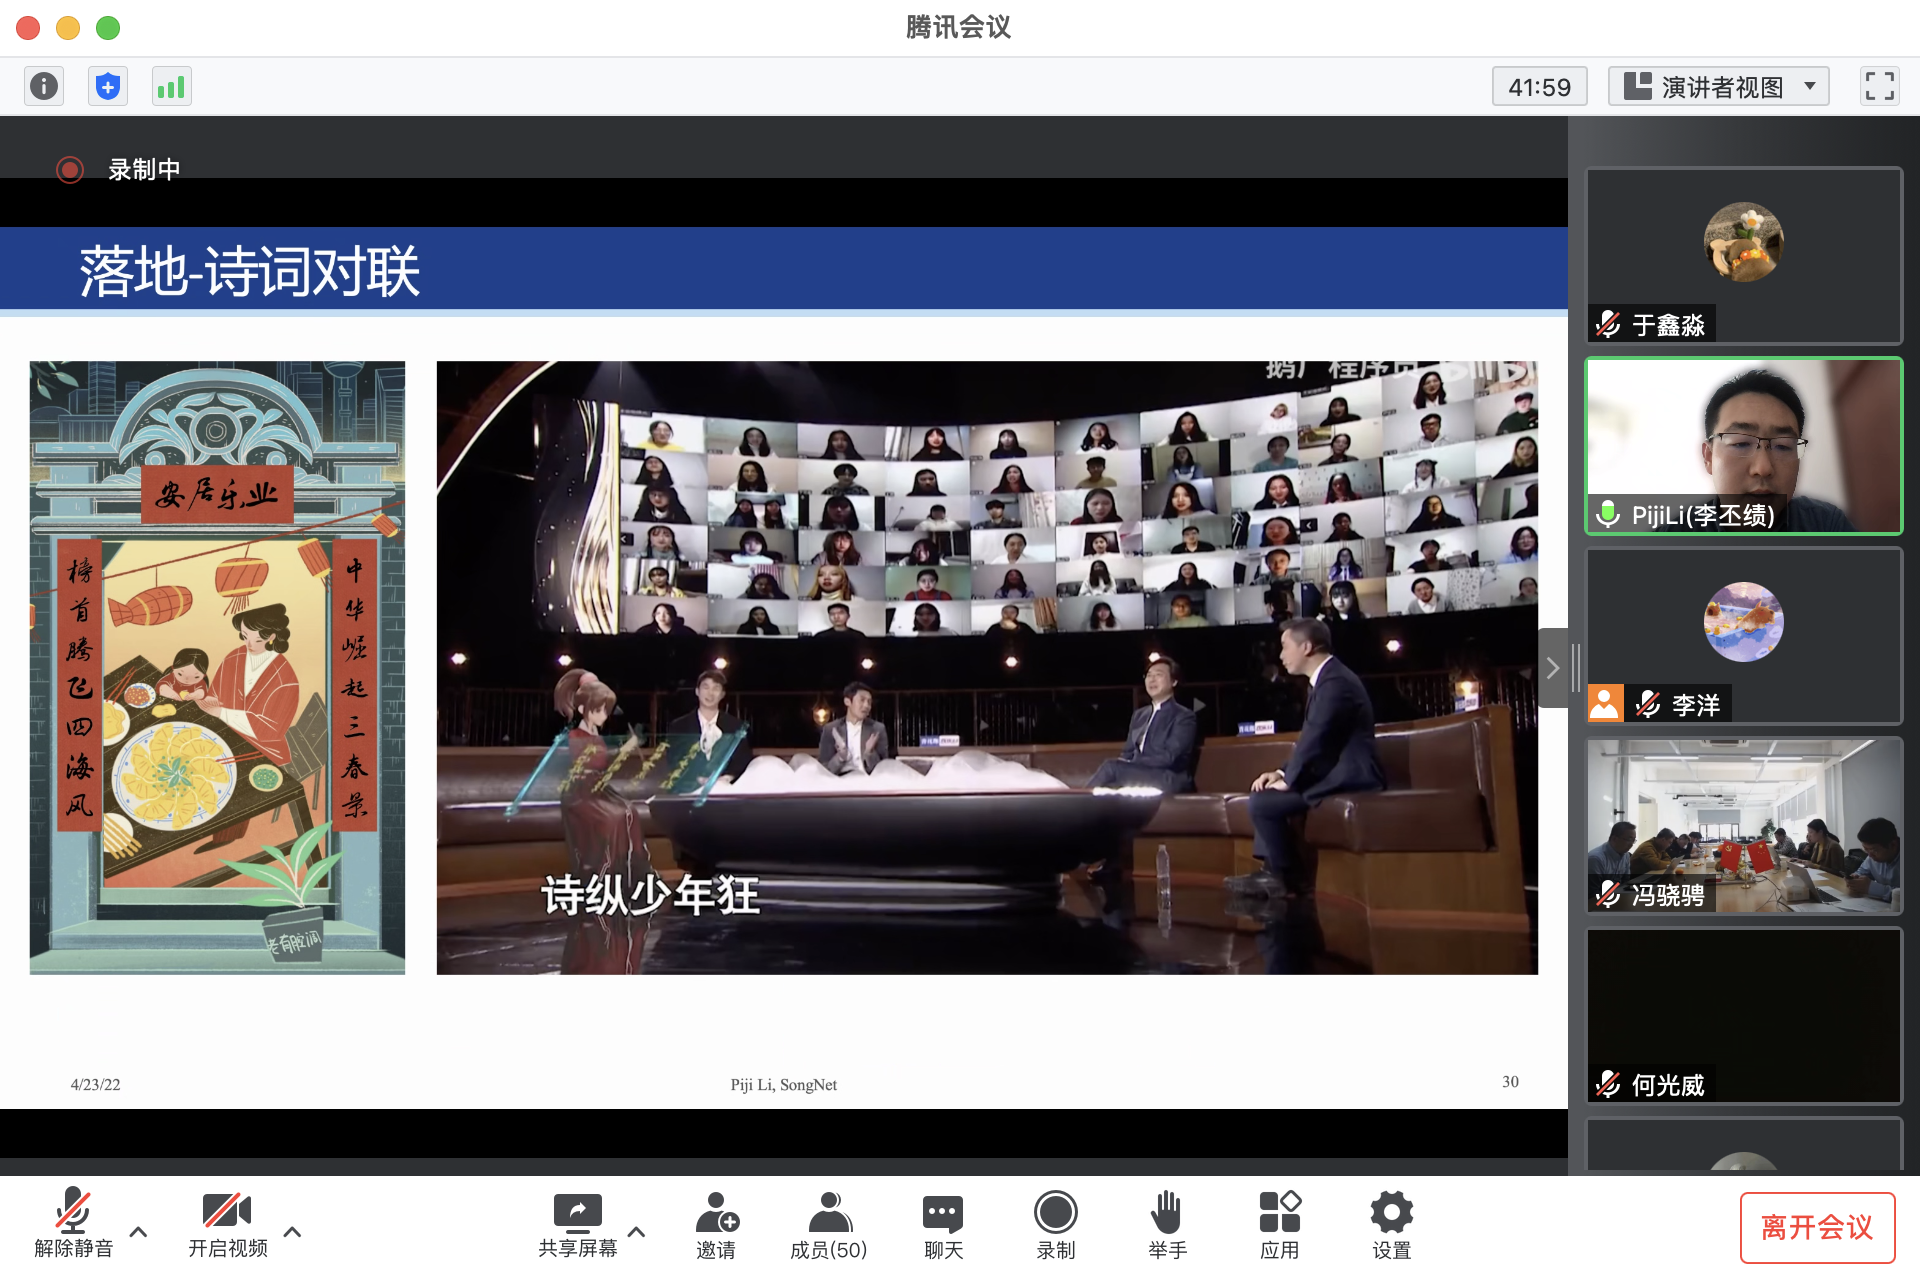
Task: Click muted mic icon beside 李洋
Action: point(1648,705)
